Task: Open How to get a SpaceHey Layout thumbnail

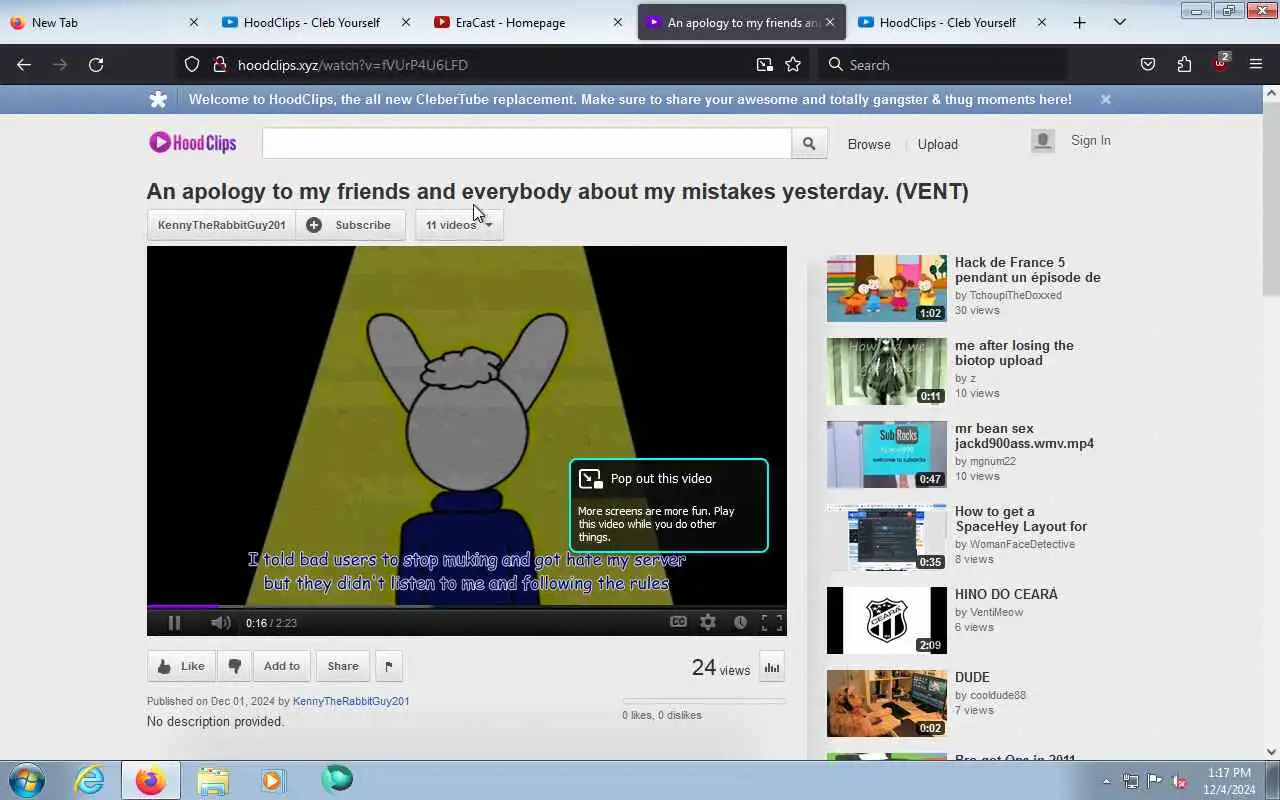Action: pyautogui.click(x=886, y=537)
